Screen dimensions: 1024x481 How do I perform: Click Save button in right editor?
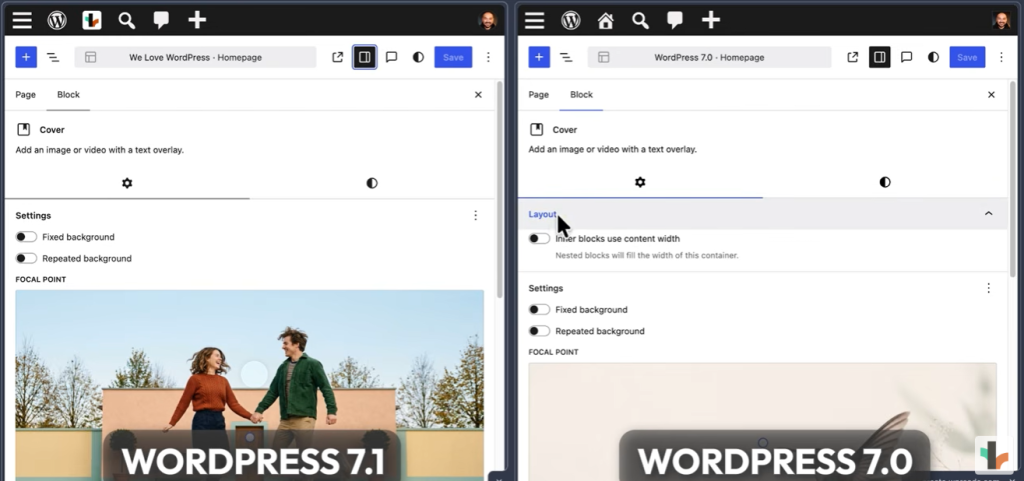[x=967, y=57]
